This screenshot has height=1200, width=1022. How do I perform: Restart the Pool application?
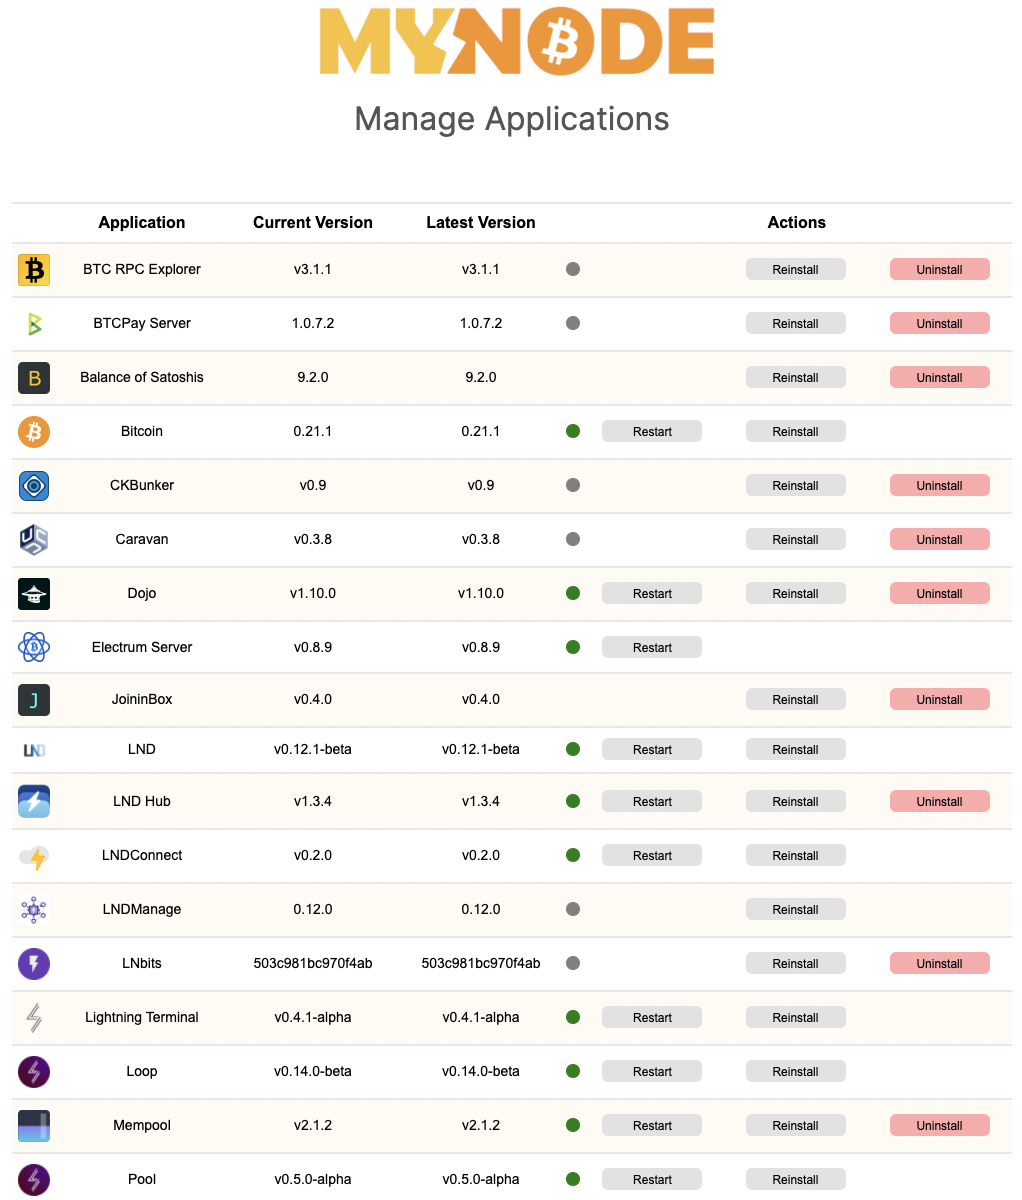pos(652,1179)
